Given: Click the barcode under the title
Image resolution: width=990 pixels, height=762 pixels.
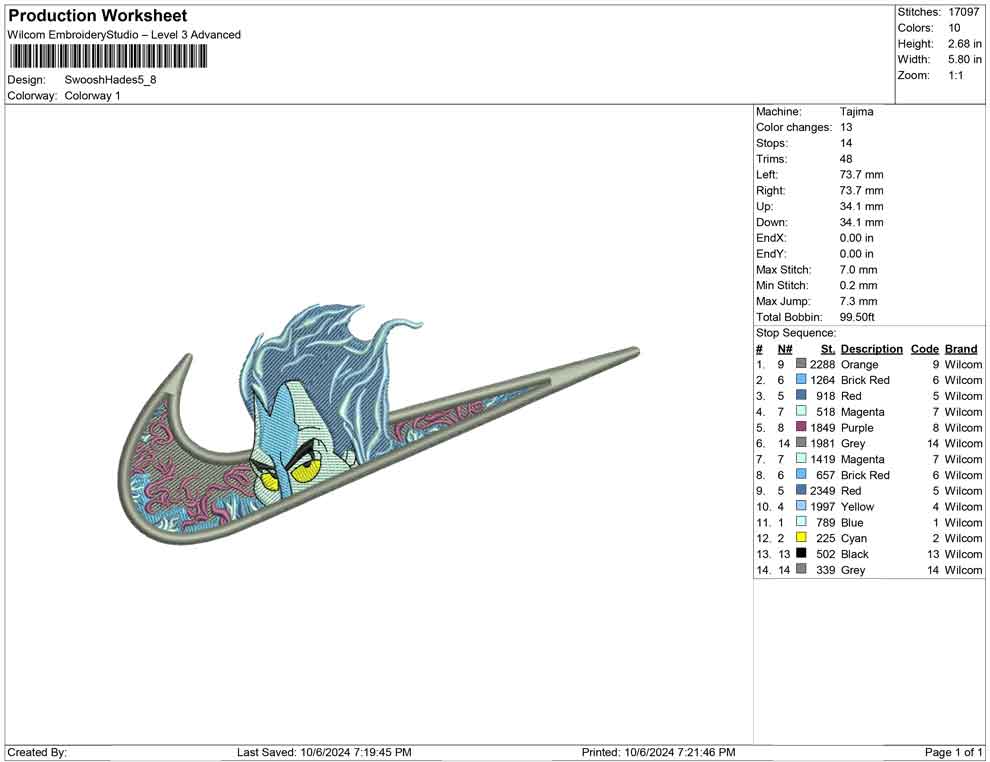Looking at the screenshot, I should click(108, 56).
